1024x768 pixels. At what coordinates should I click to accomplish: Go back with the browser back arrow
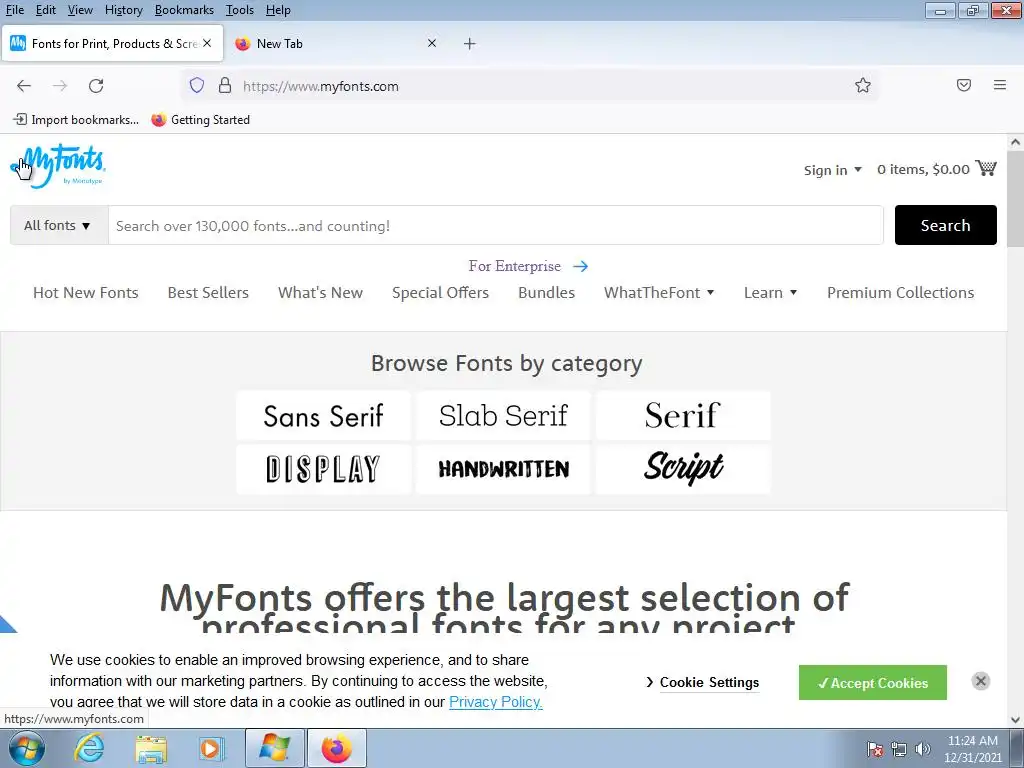[x=24, y=86]
